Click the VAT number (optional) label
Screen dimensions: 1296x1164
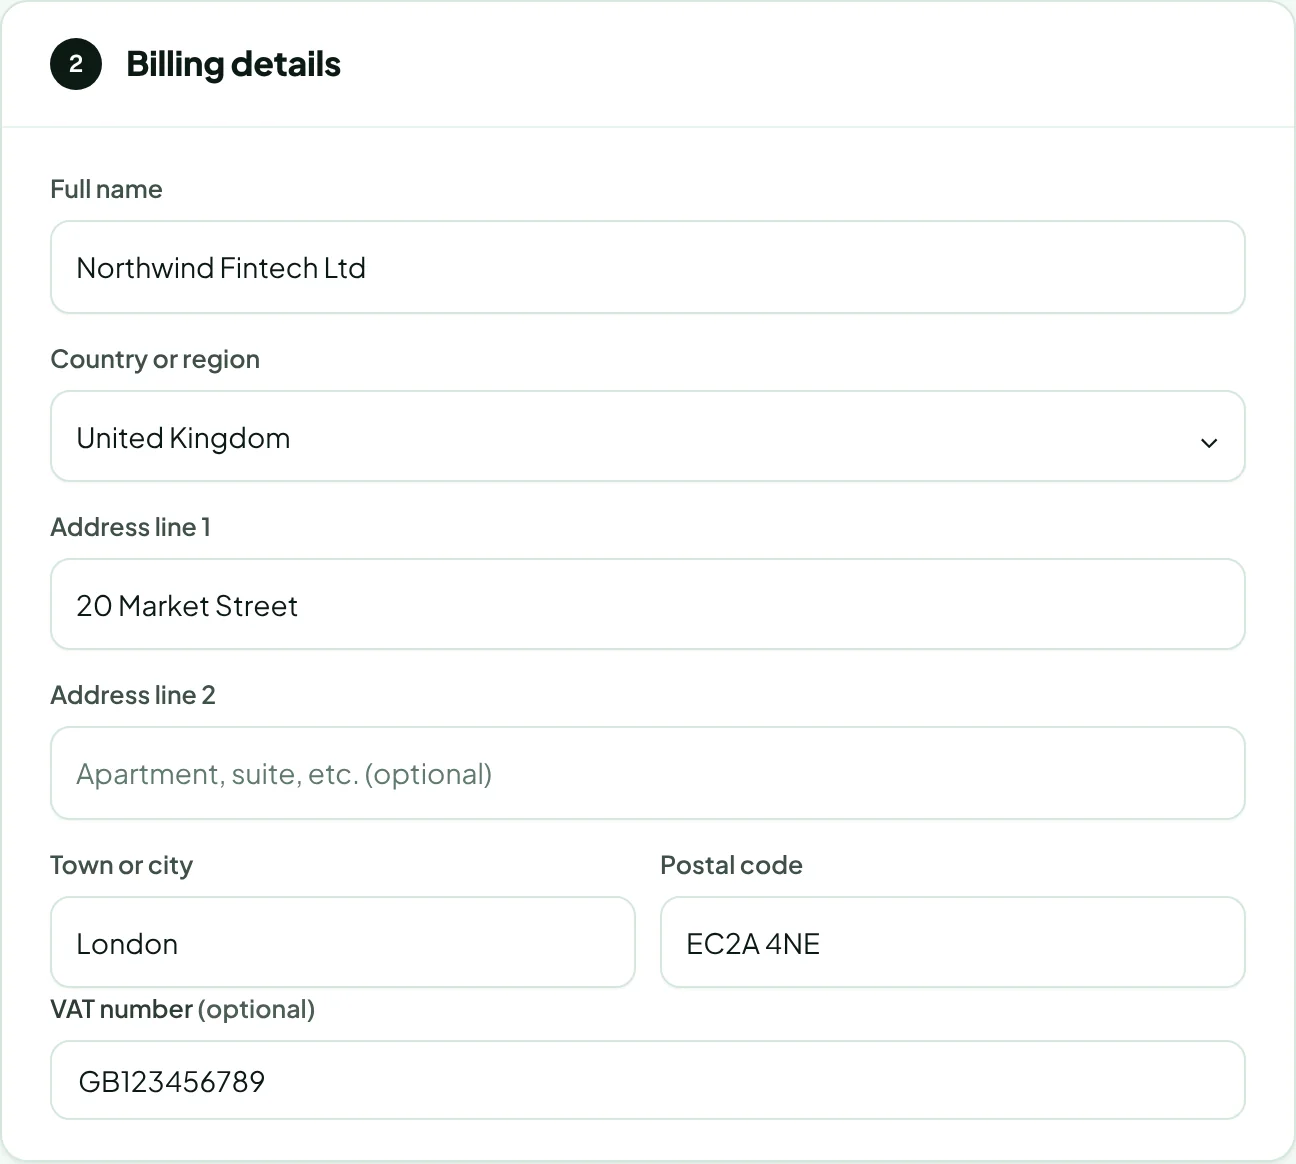pyautogui.click(x=183, y=1009)
